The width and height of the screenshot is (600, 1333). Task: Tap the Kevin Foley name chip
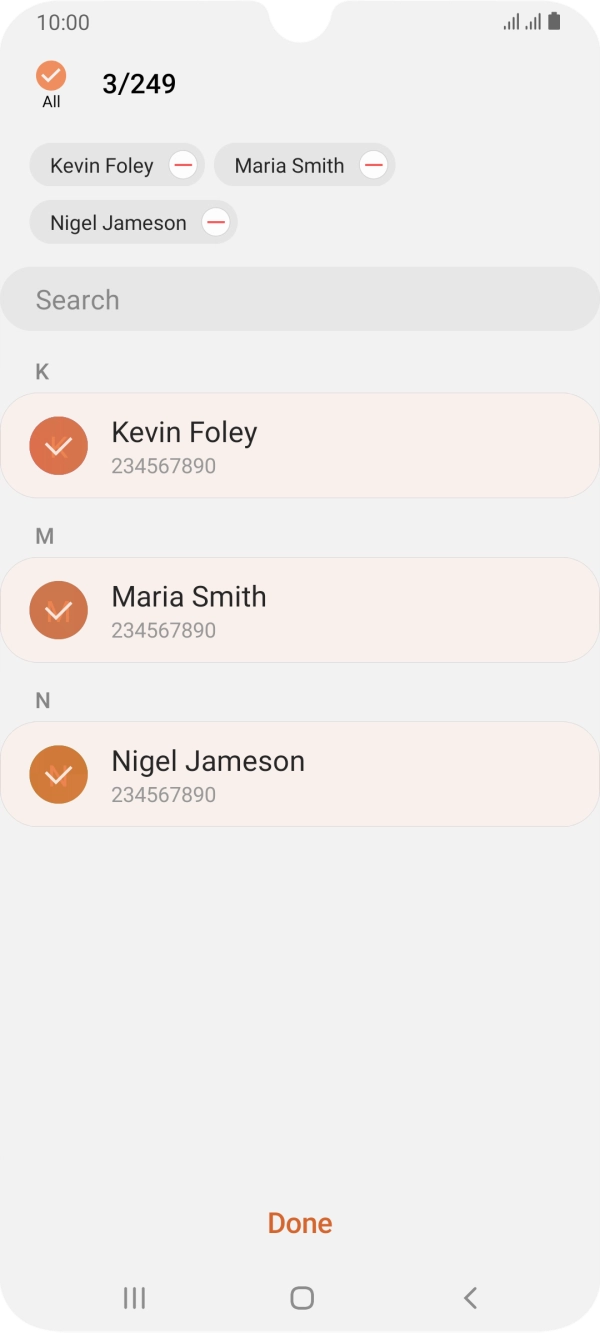pyautogui.click(x=102, y=165)
